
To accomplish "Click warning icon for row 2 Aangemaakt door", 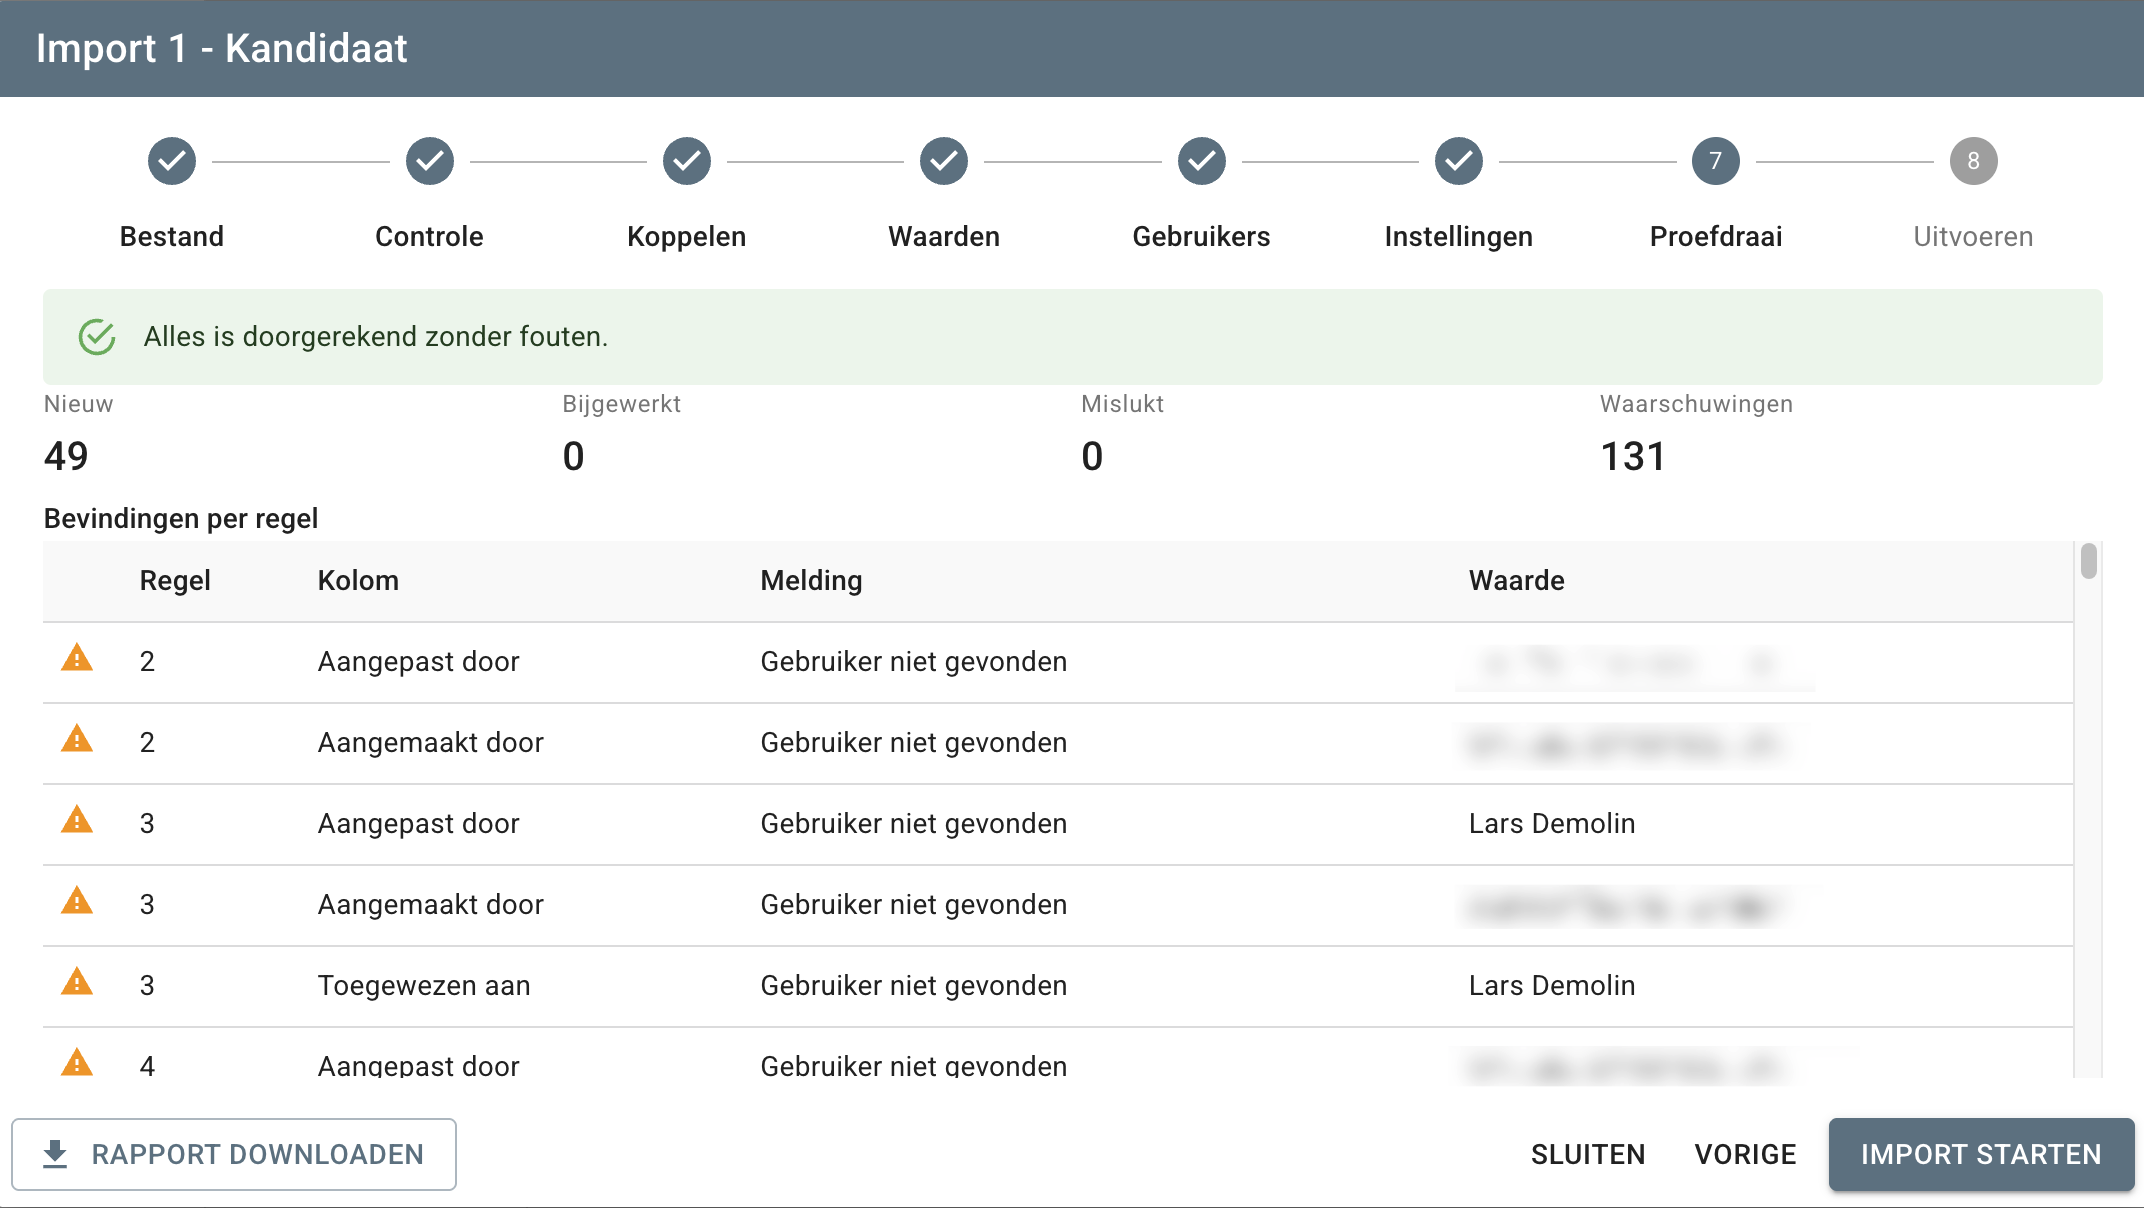I will [x=77, y=740].
